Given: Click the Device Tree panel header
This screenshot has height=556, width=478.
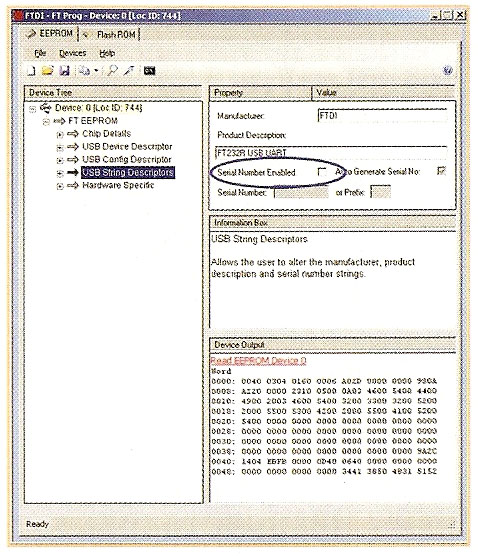Looking at the screenshot, I should (113, 93).
